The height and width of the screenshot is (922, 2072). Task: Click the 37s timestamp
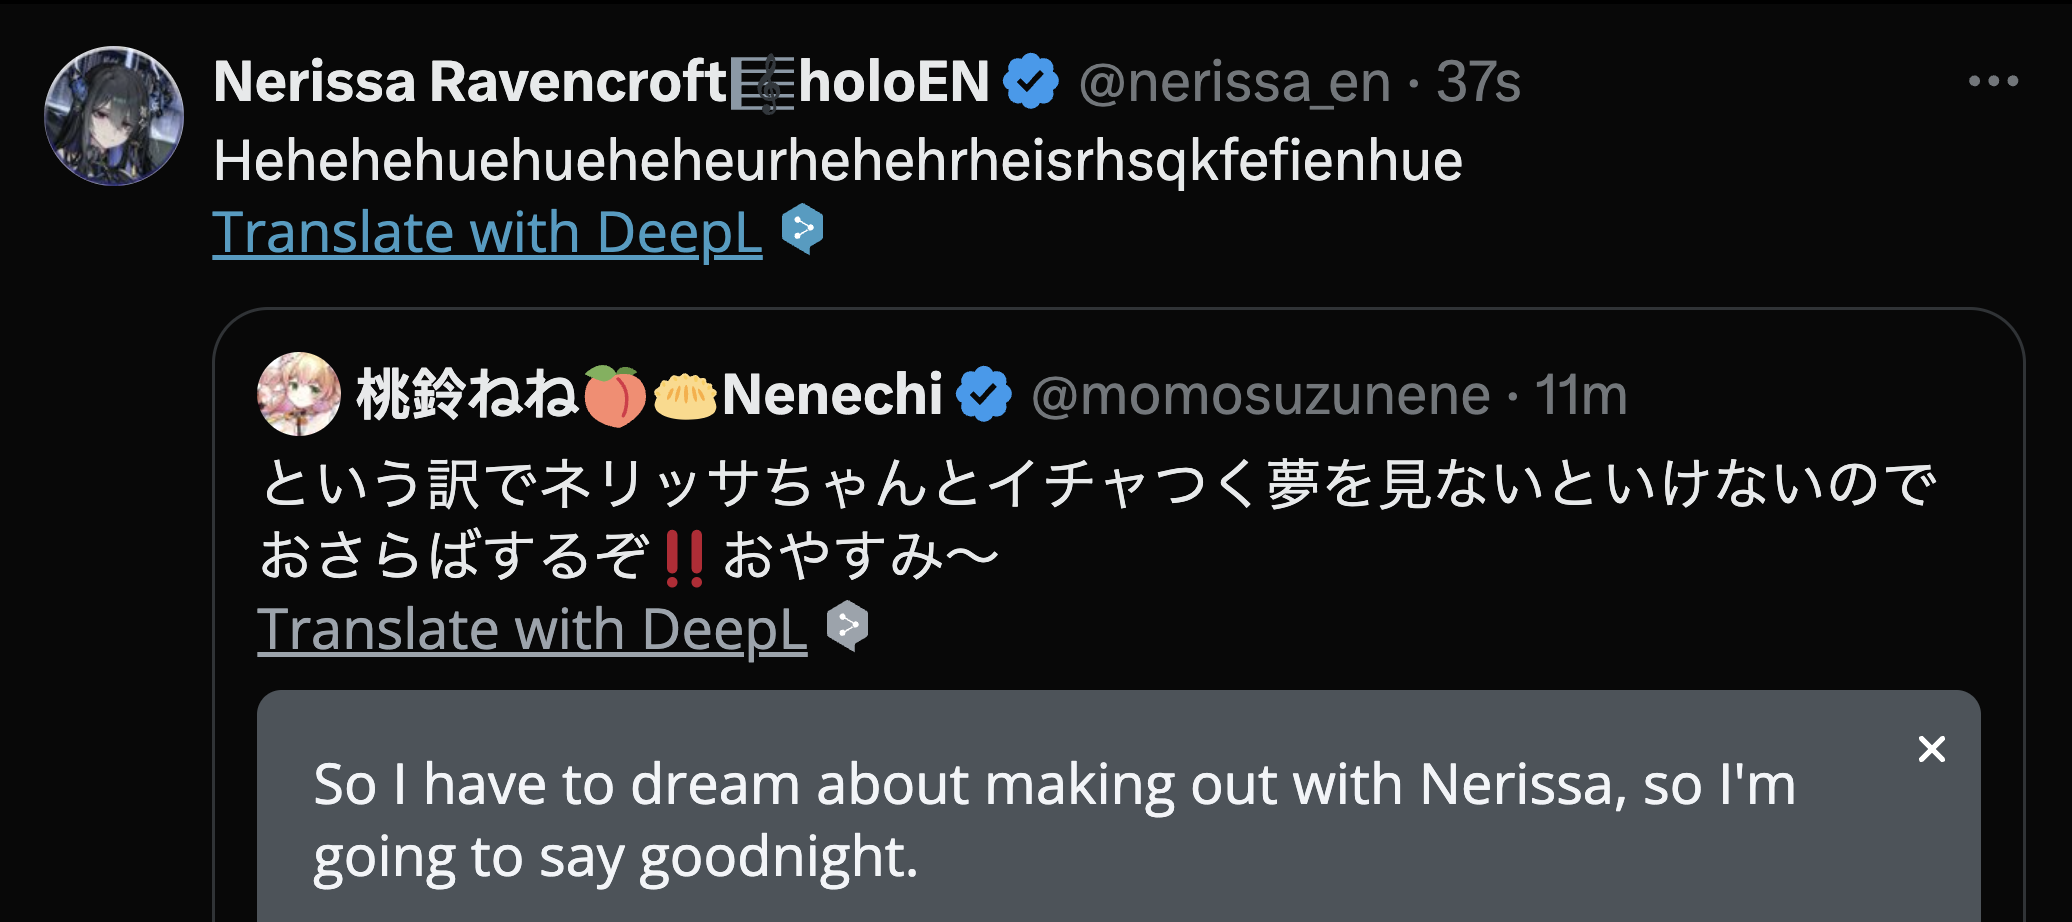(x=1478, y=82)
